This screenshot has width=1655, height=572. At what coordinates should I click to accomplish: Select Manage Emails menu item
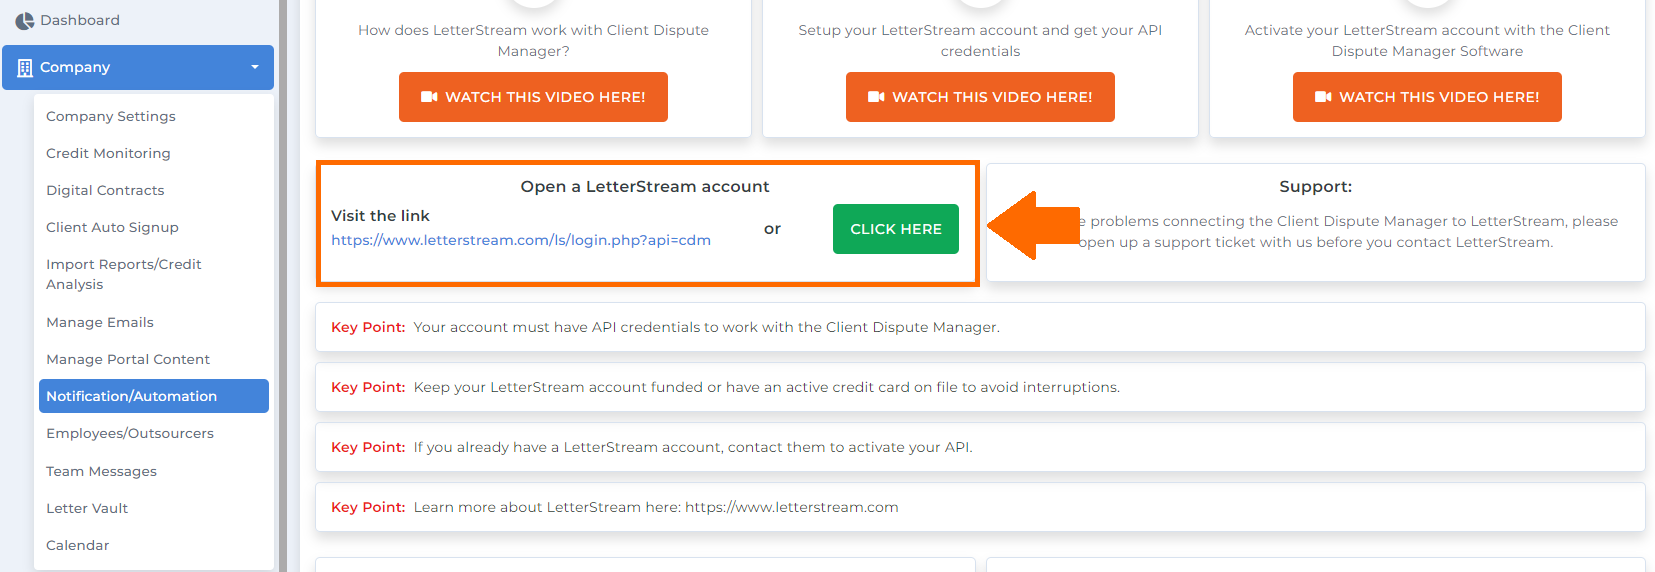pos(100,322)
